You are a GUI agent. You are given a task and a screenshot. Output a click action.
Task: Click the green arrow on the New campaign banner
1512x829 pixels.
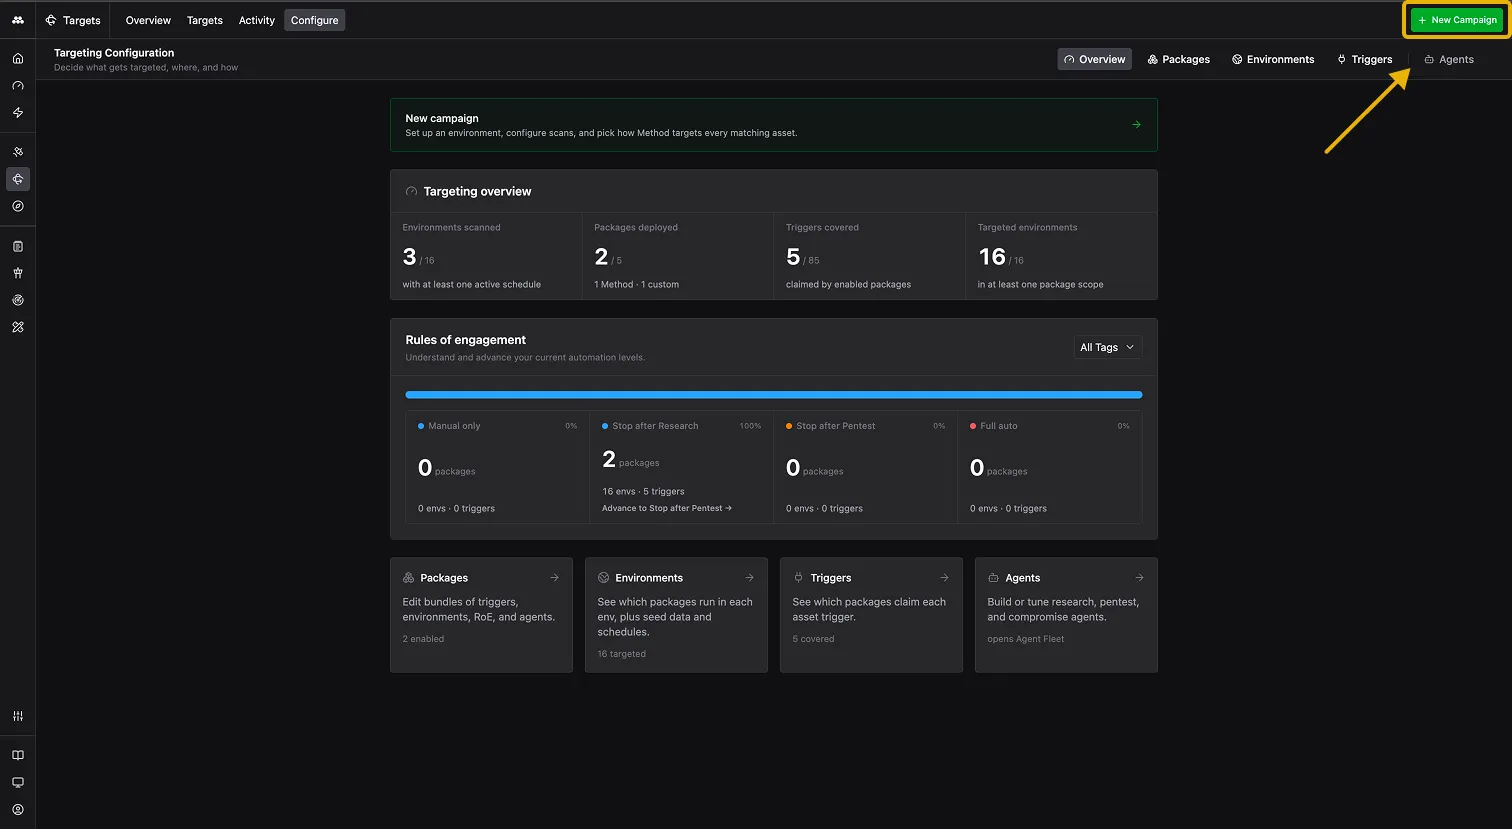(1136, 125)
